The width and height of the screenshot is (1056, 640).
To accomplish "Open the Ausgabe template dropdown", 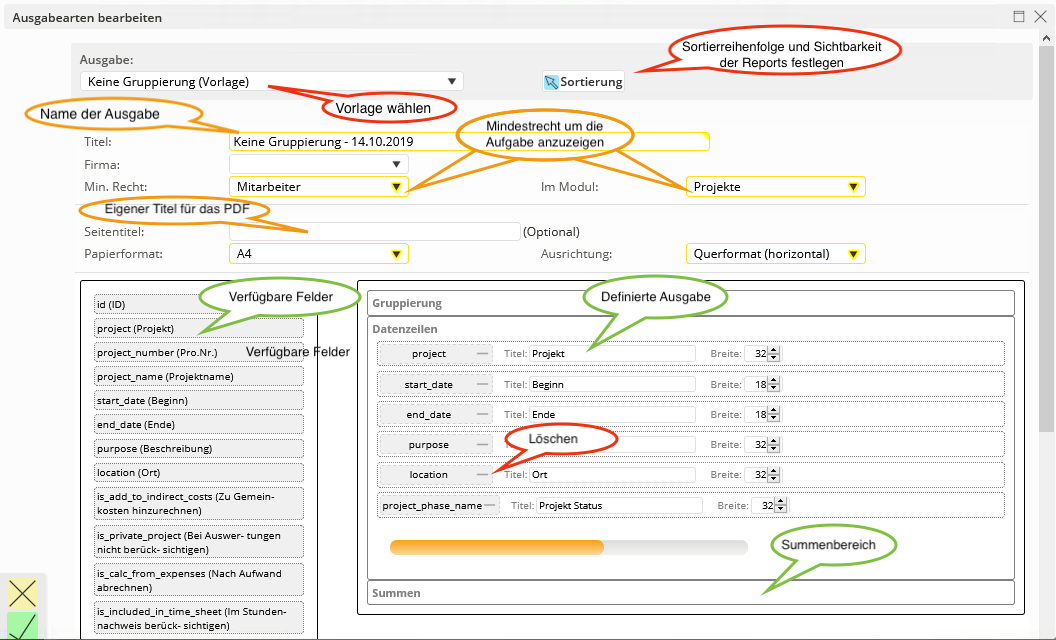I will 271,82.
